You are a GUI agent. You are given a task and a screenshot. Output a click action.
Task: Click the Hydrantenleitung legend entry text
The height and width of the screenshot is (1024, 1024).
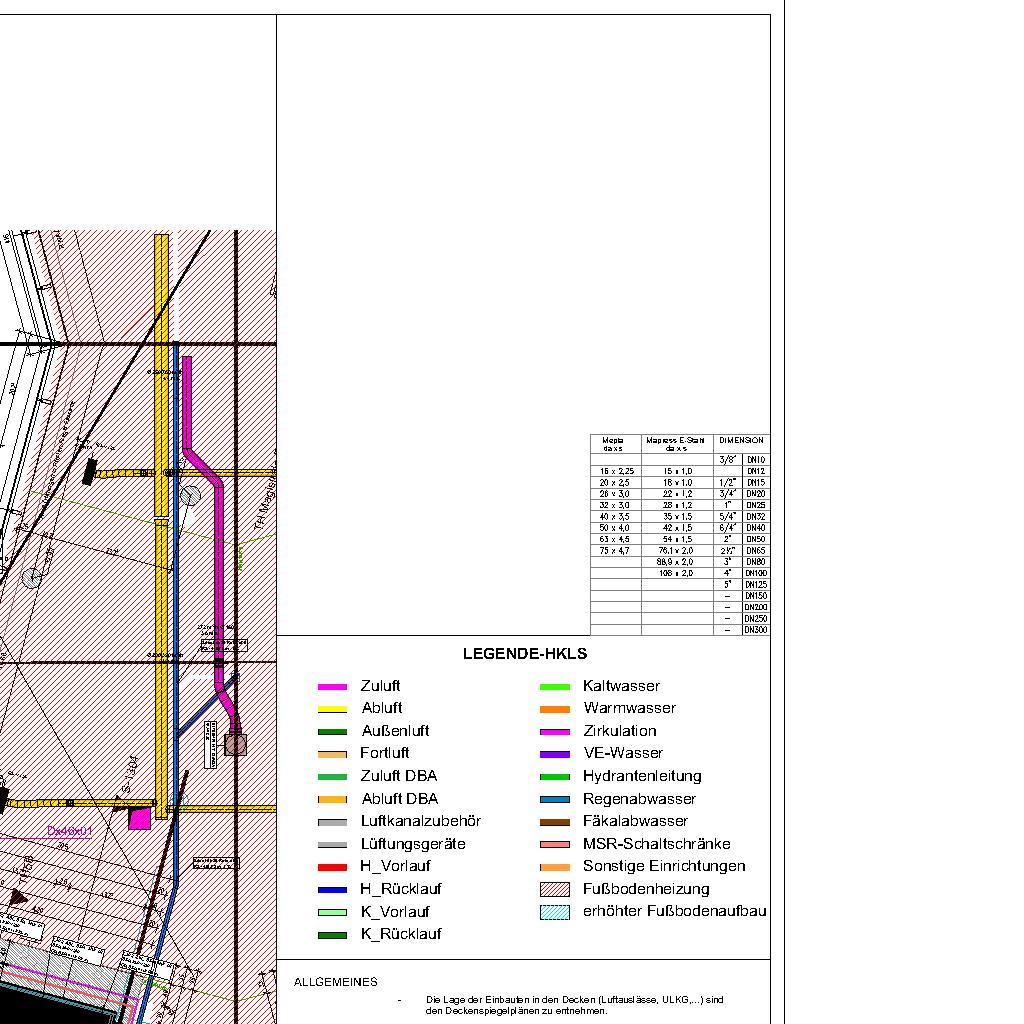tap(641, 776)
